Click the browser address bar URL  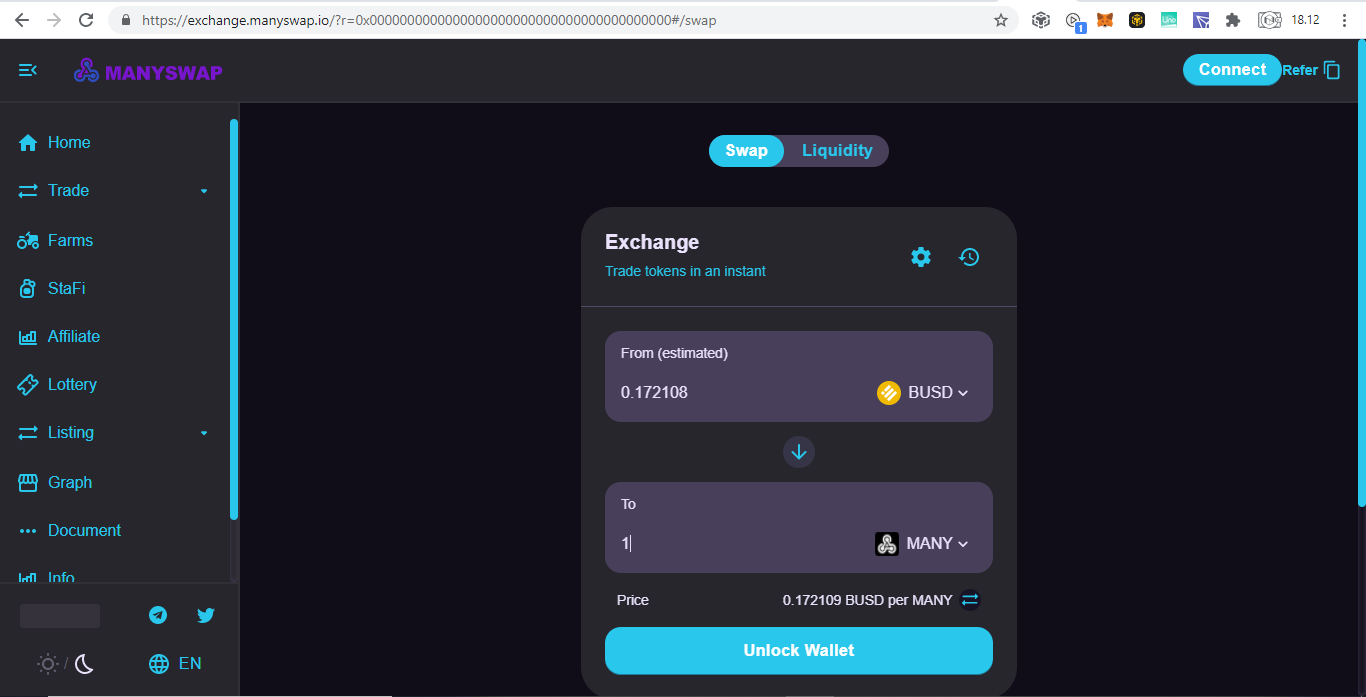(x=429, y=20)
